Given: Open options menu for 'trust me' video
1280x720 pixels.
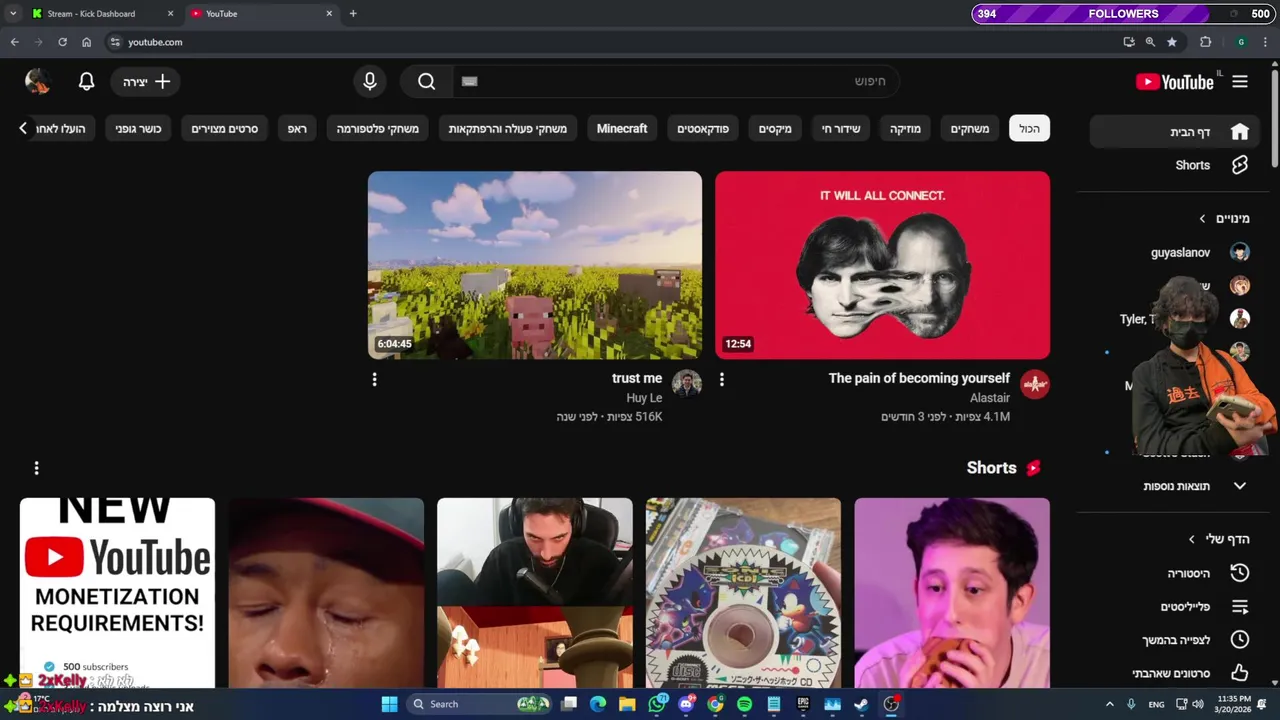Looking at the screenshot, I should 375,379.
